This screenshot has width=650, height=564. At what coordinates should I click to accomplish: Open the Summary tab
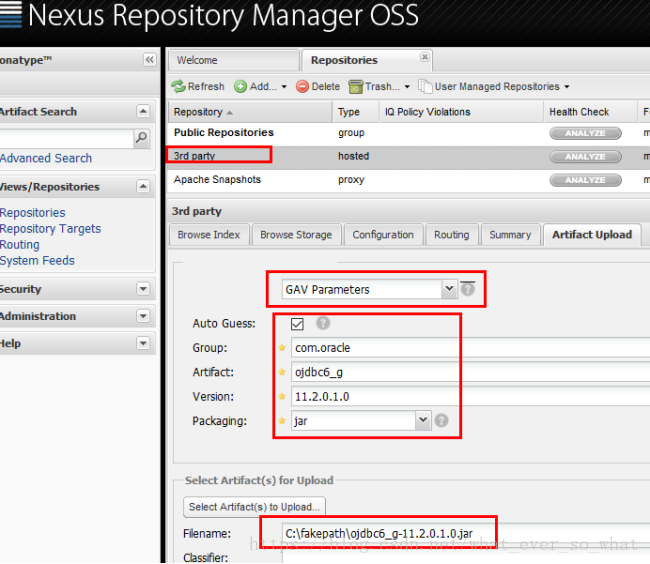click(510, 235)
